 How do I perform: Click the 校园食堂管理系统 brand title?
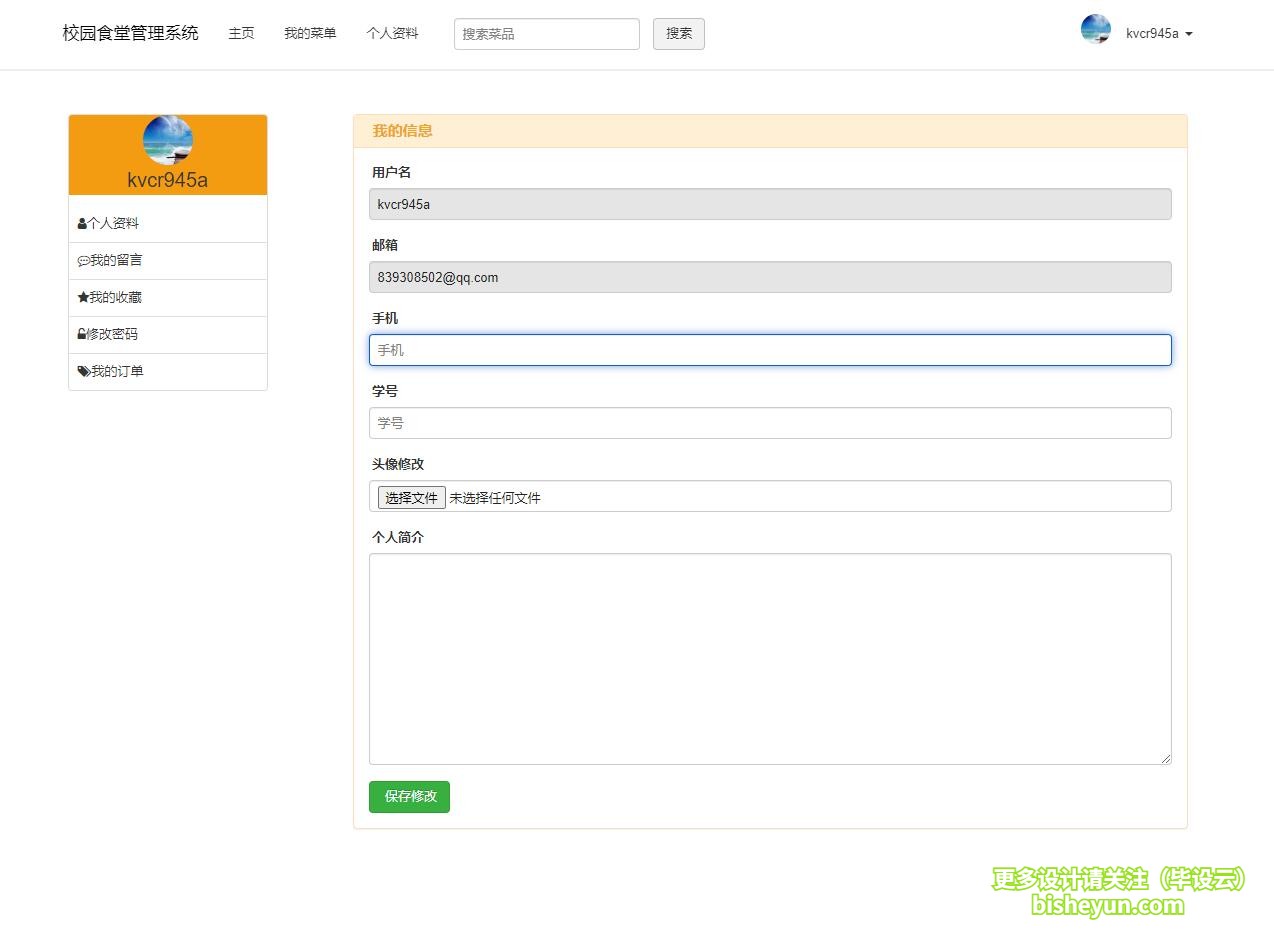pos(130,33)
